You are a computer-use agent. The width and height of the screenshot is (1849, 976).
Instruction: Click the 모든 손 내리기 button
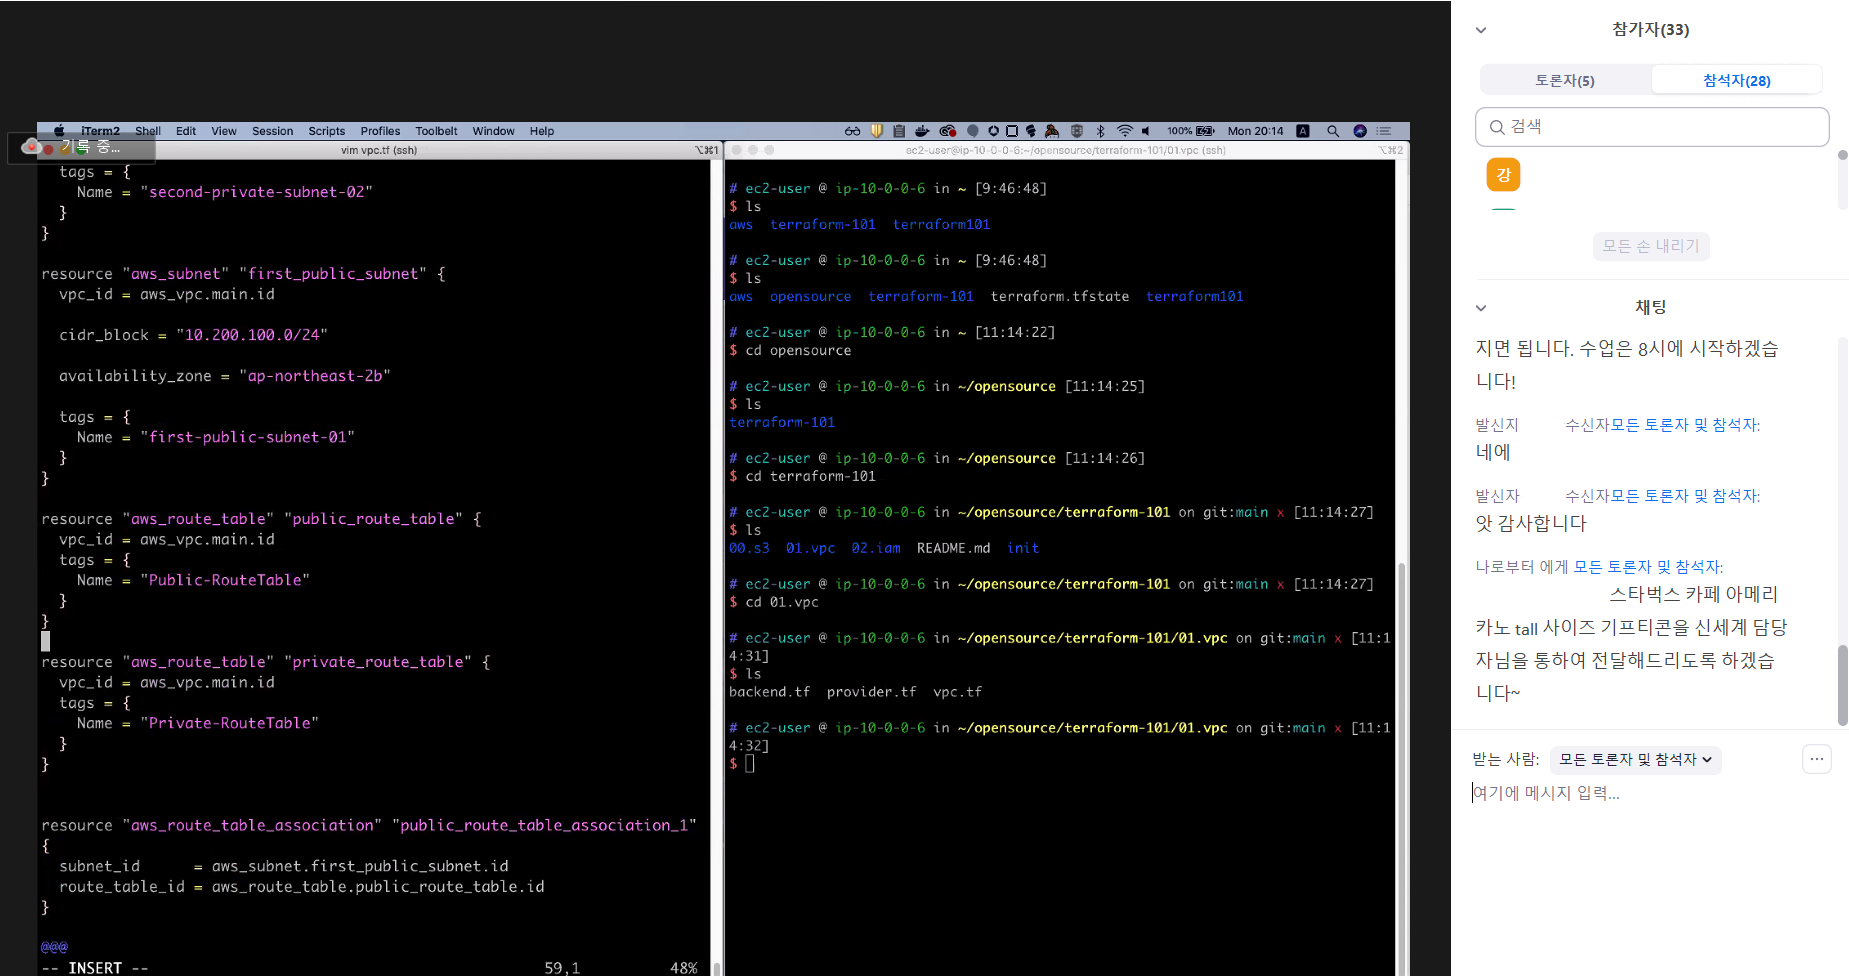1650,246
